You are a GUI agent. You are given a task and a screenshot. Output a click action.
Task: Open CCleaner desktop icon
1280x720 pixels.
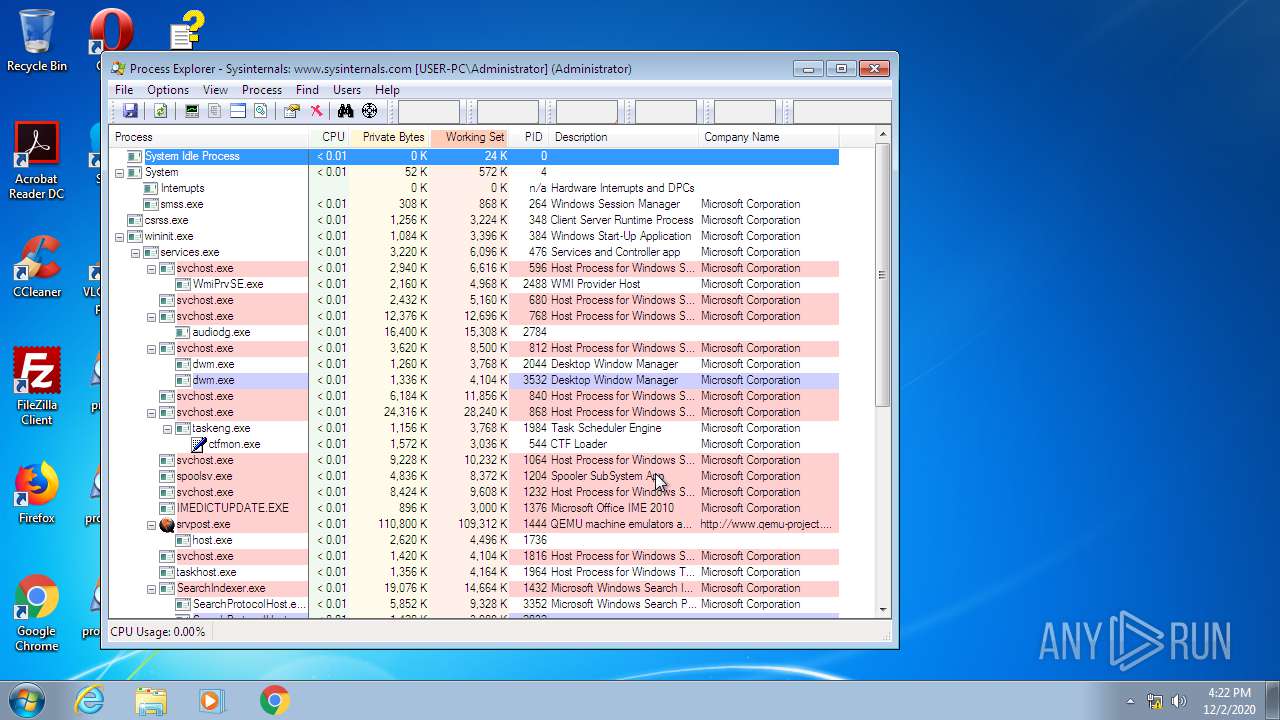tap(37, 267)
